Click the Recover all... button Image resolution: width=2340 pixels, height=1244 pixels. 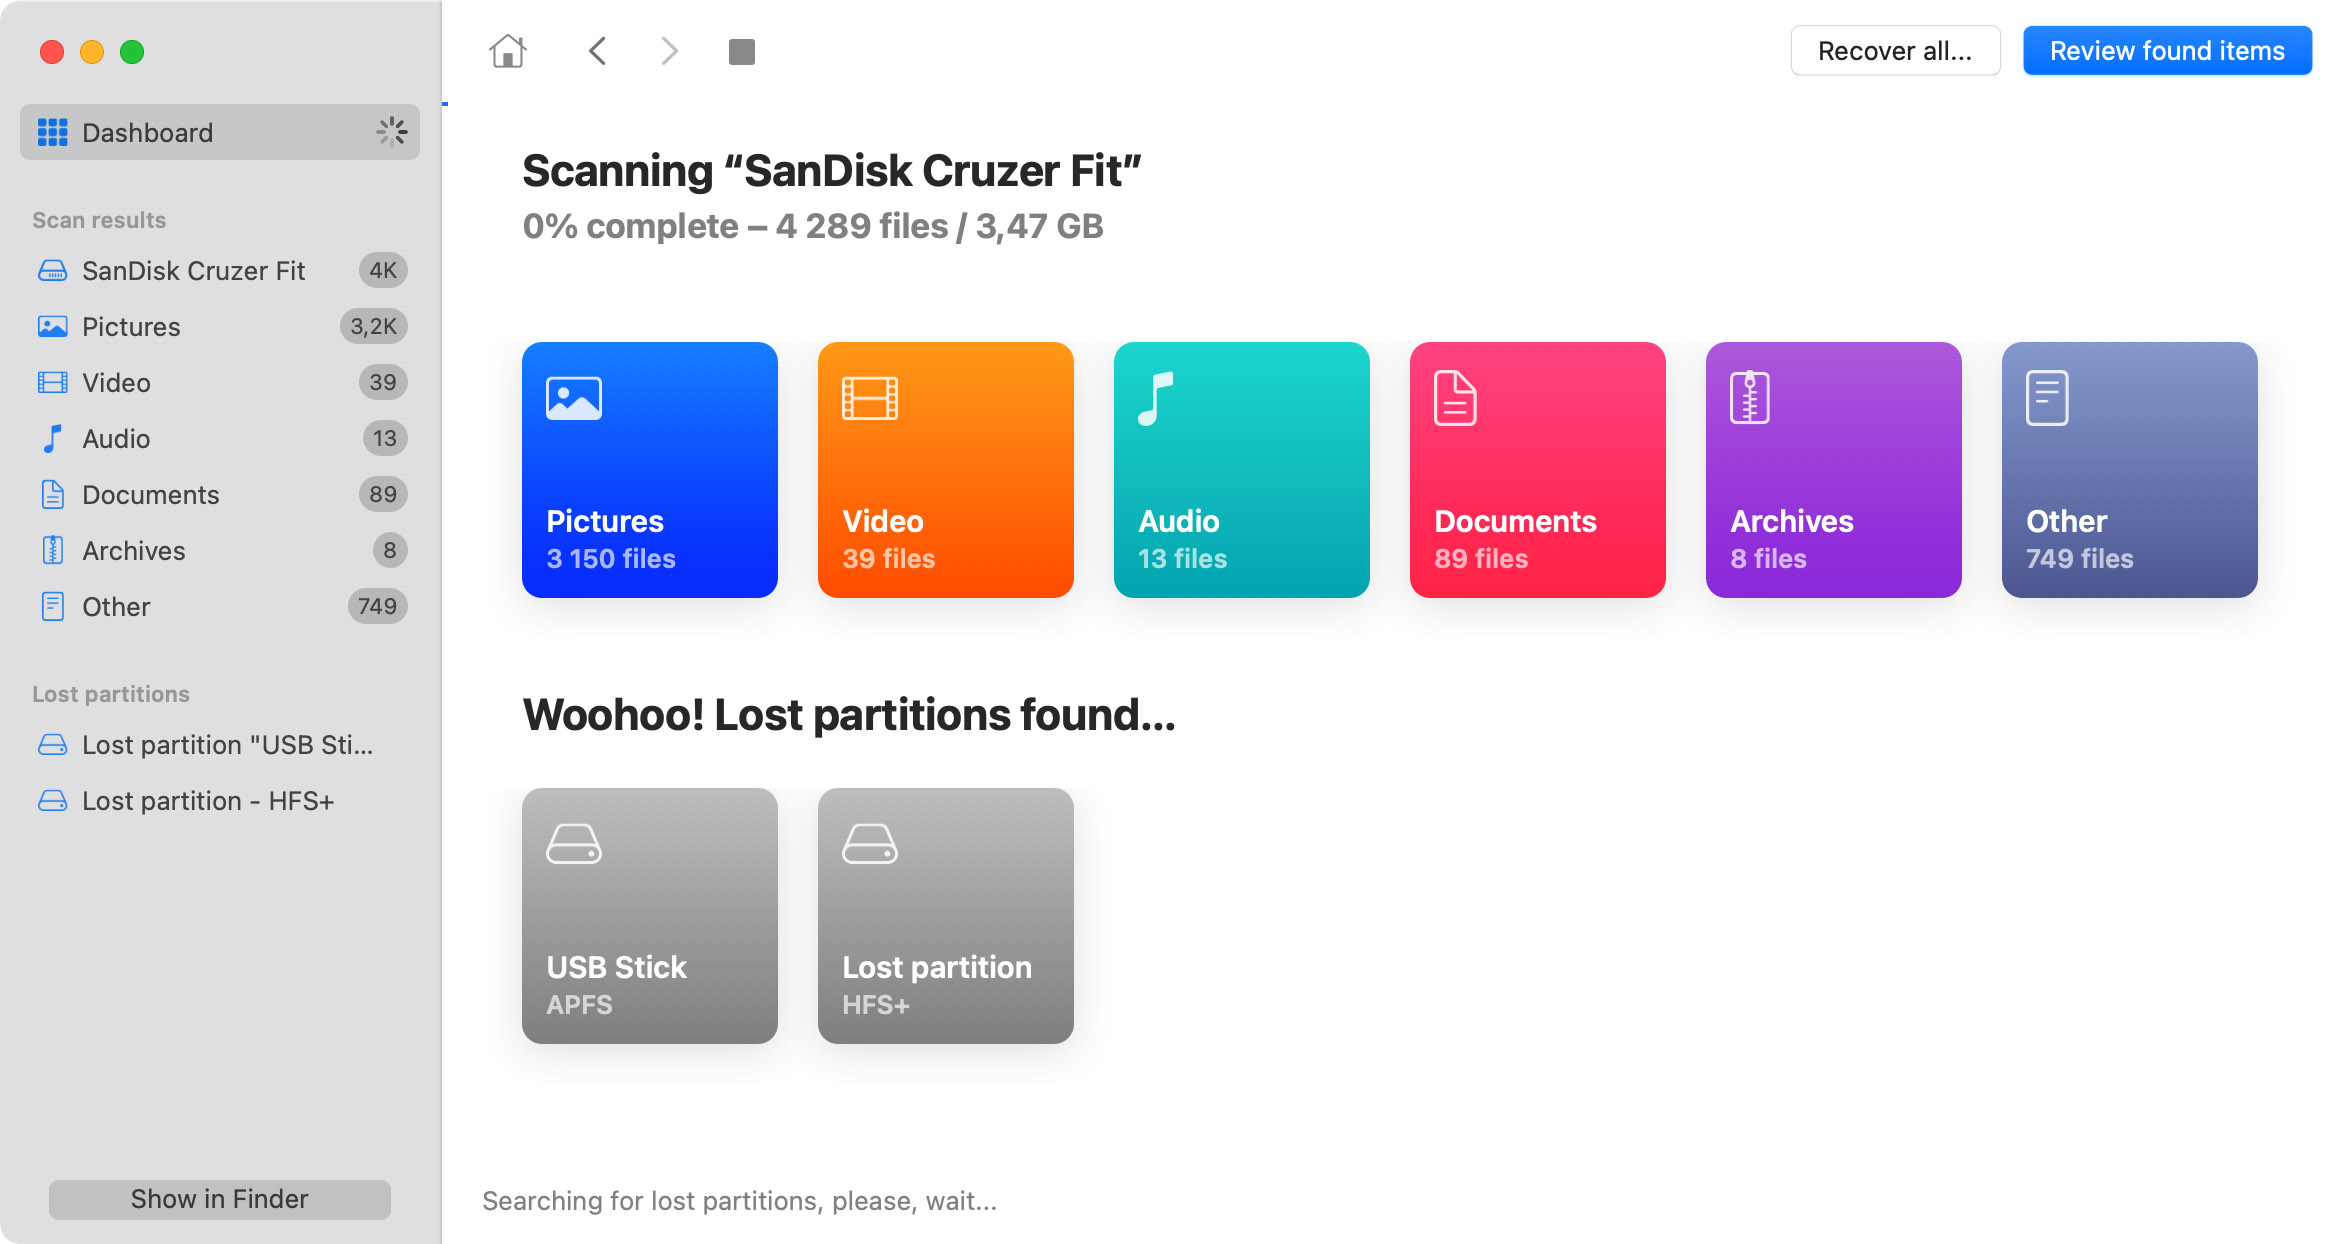(1895, 51)
